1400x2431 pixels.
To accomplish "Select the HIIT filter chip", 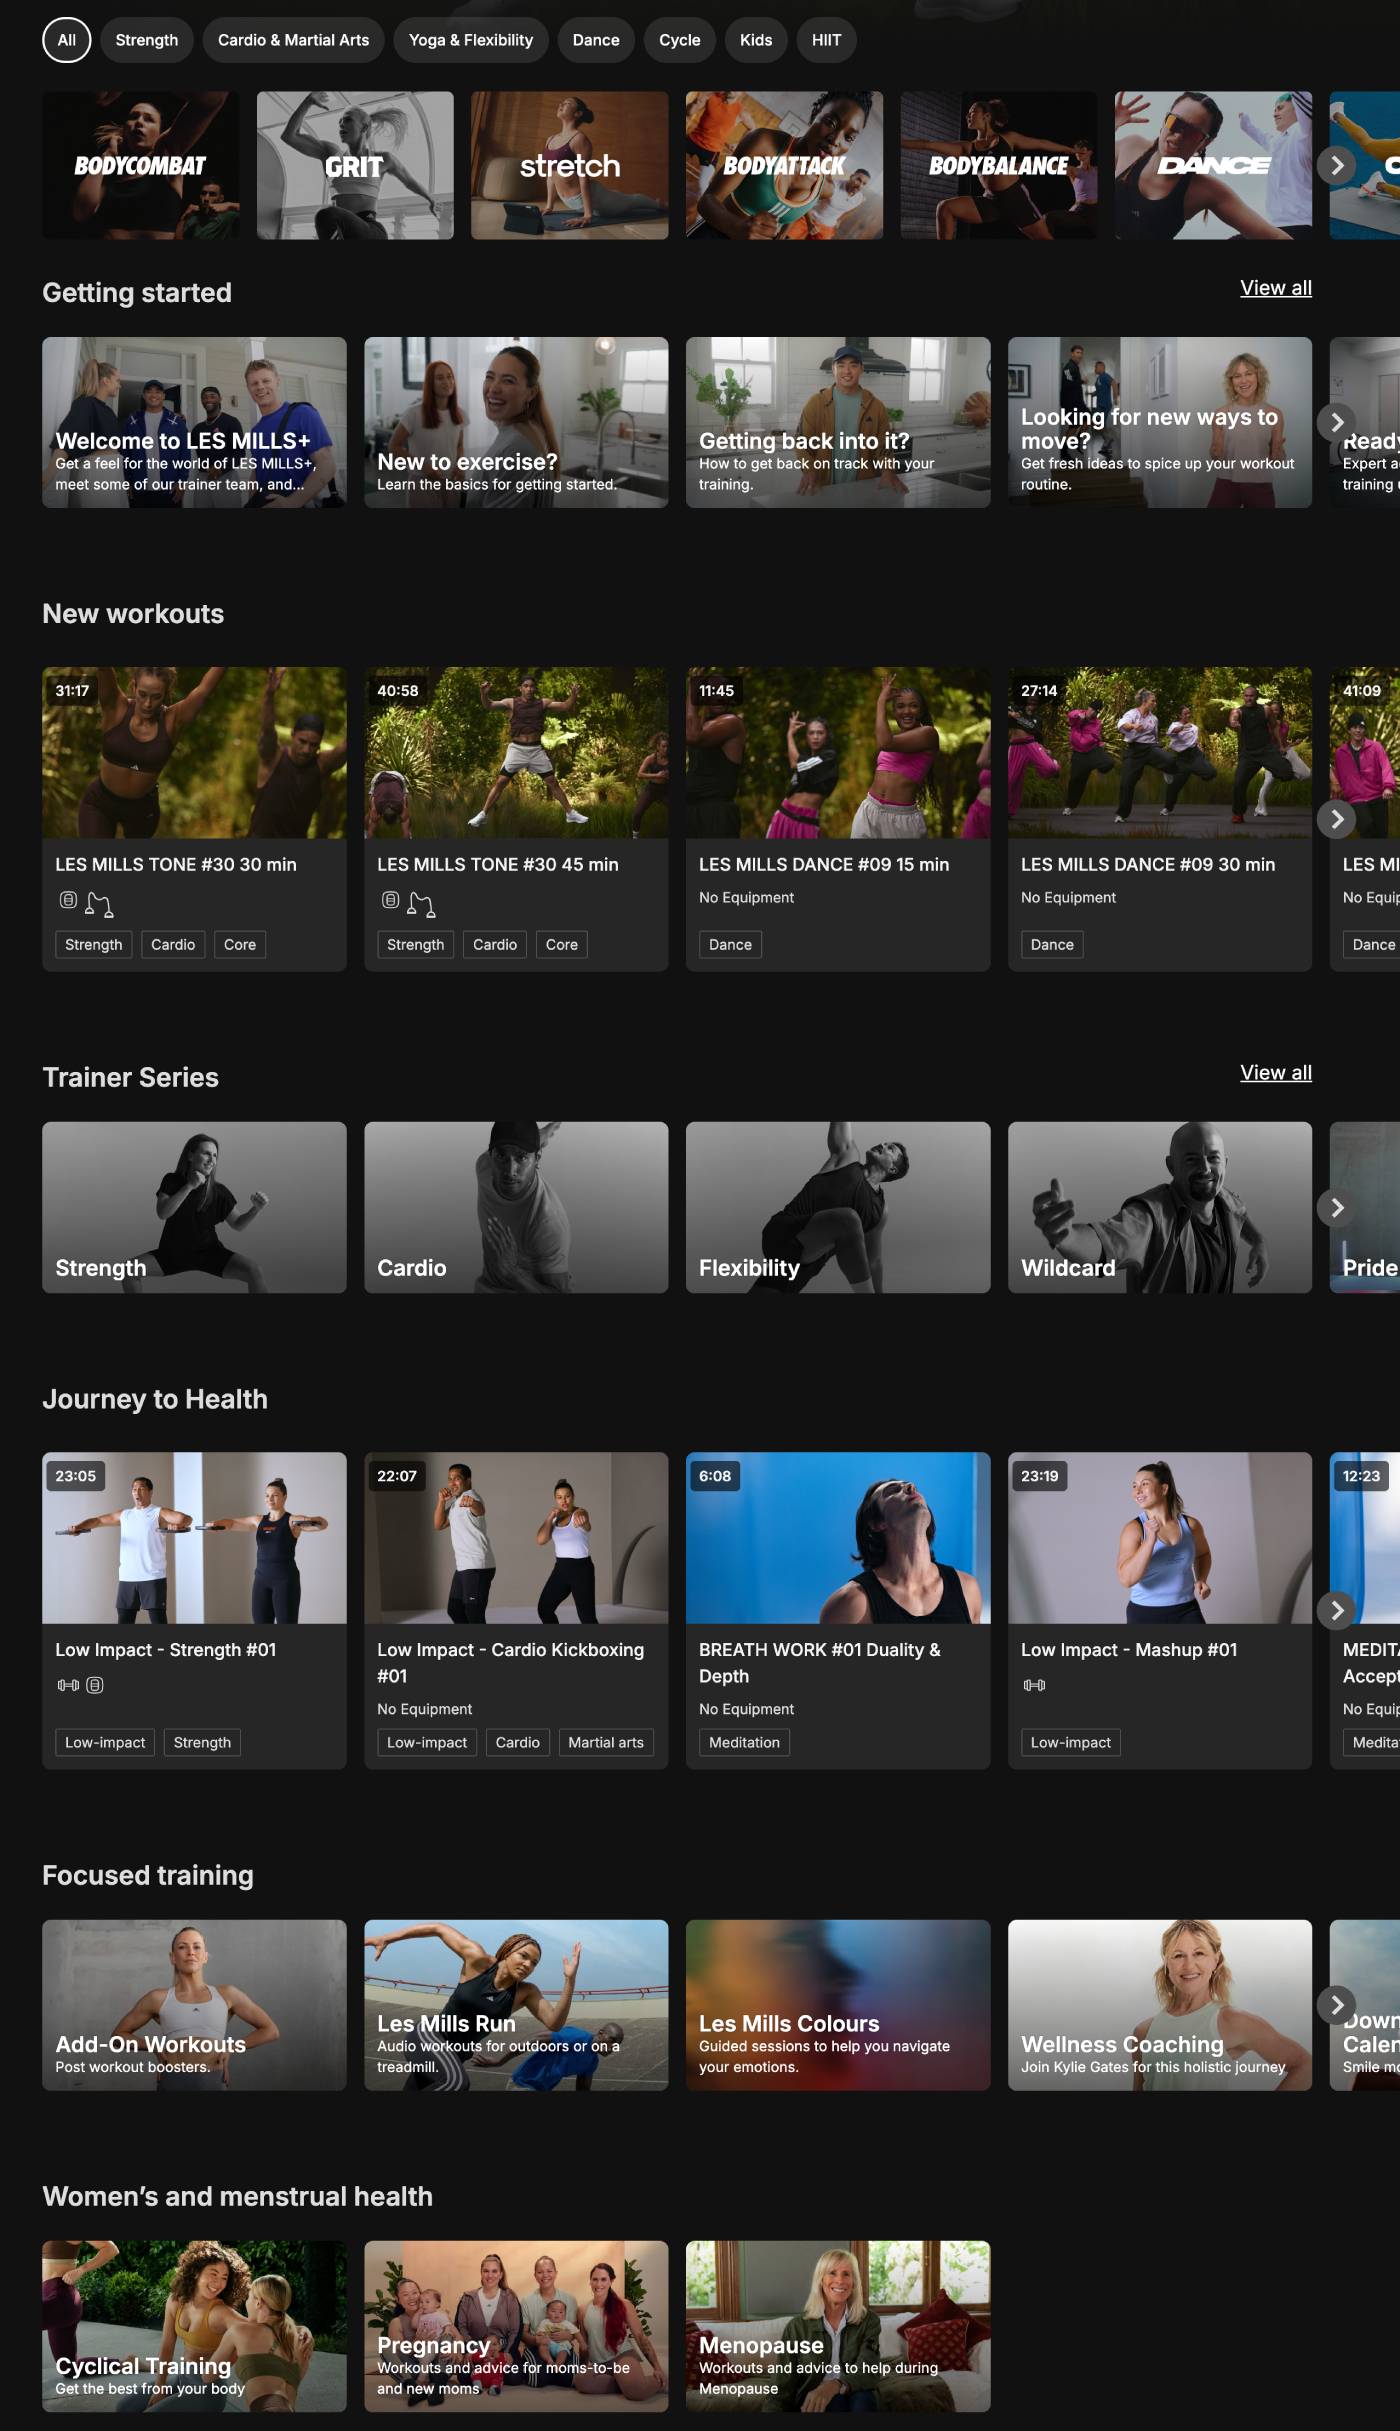I will click(x=827, y=40).
